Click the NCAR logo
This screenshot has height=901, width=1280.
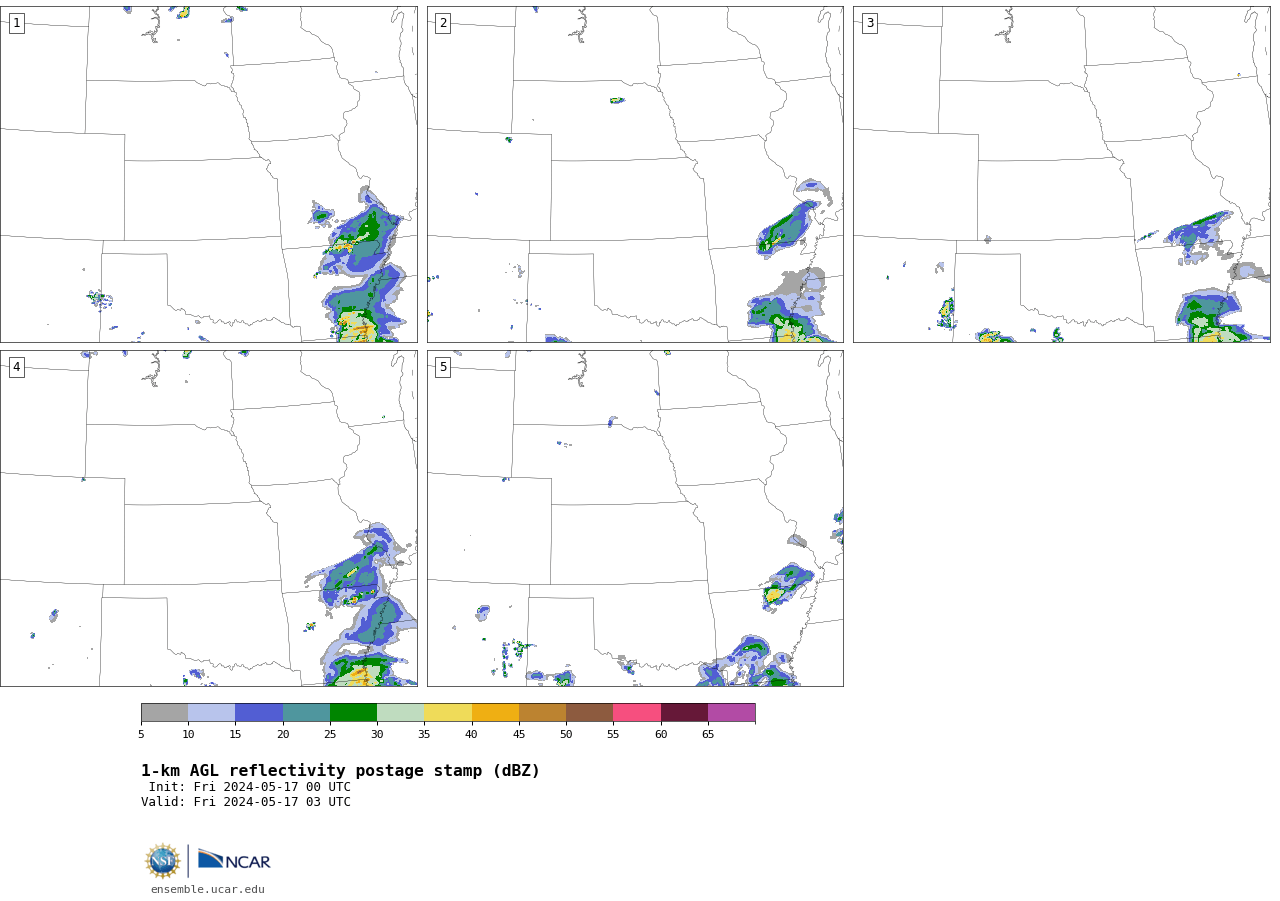pos(234,860)
